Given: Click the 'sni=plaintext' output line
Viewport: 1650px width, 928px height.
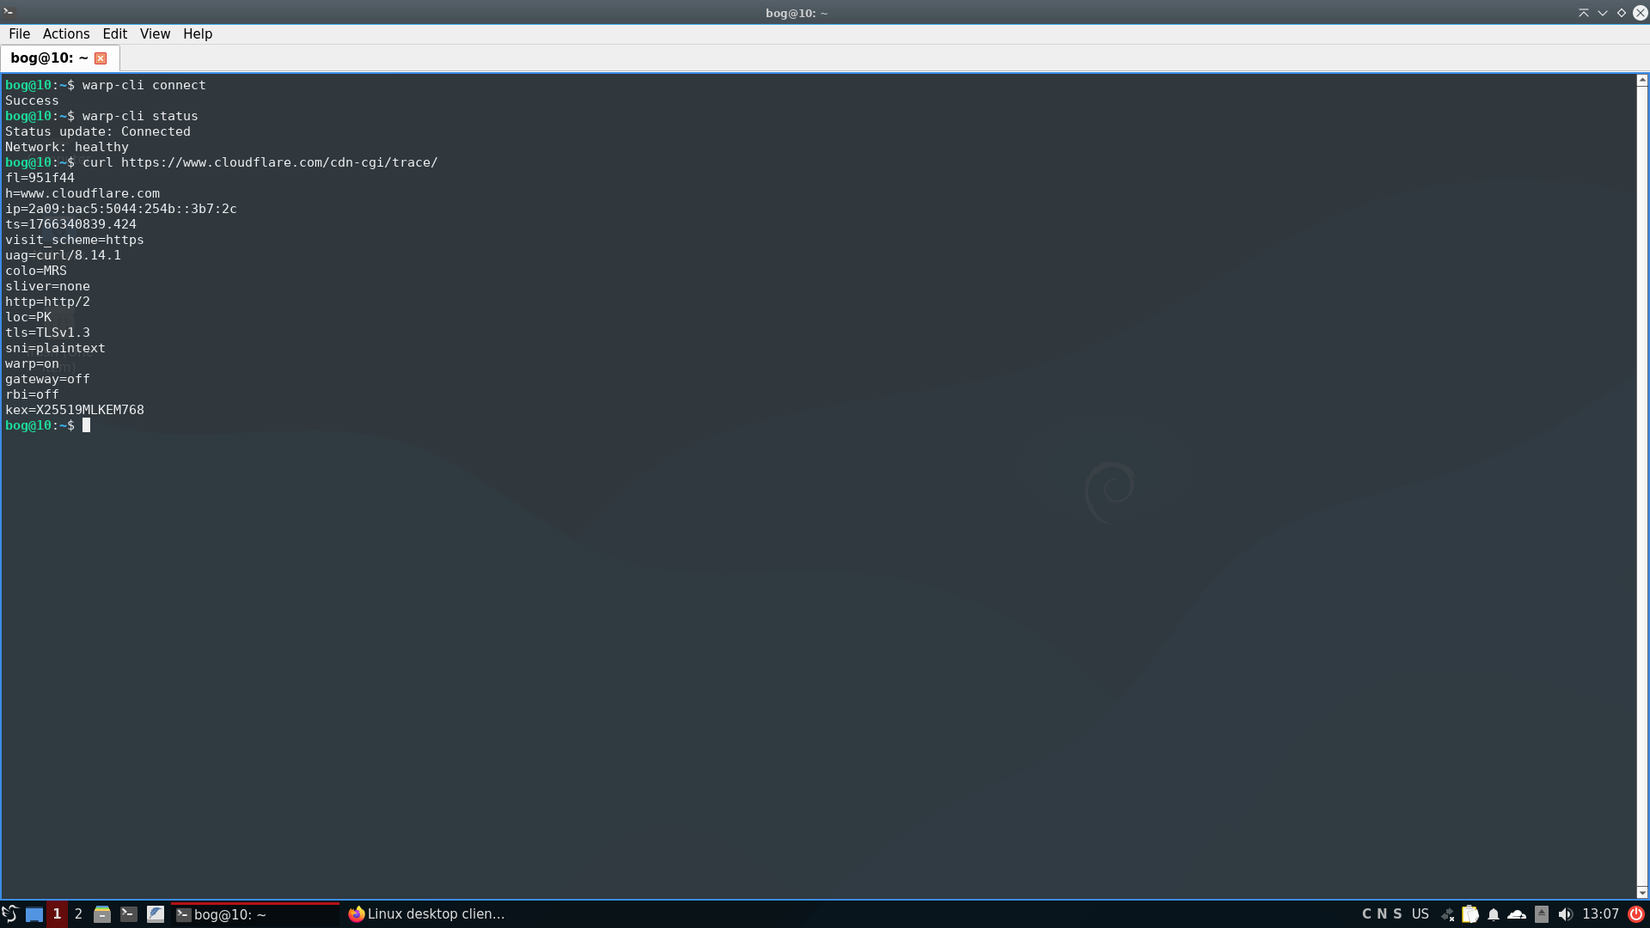Looking at the screenshot, I should [x=55, y=348].
